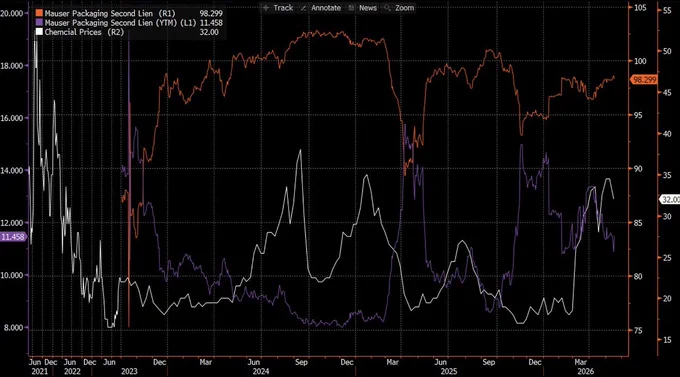
Task: Click the white 32.0 far-right price tag
Action: coord(670,200)
